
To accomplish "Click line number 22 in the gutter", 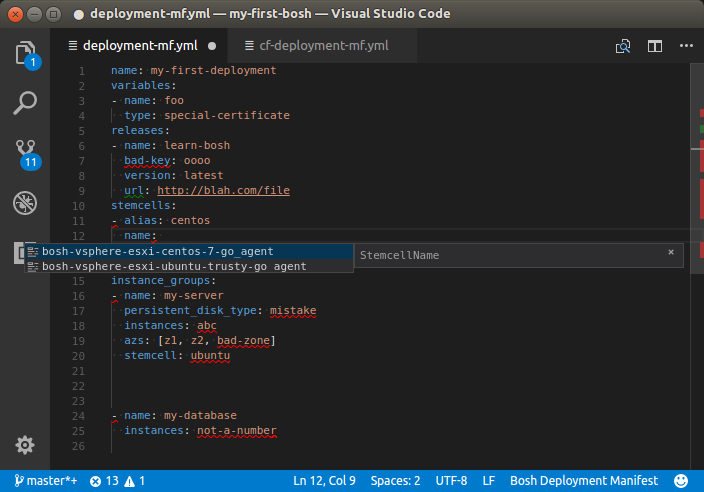I will 78,386.
